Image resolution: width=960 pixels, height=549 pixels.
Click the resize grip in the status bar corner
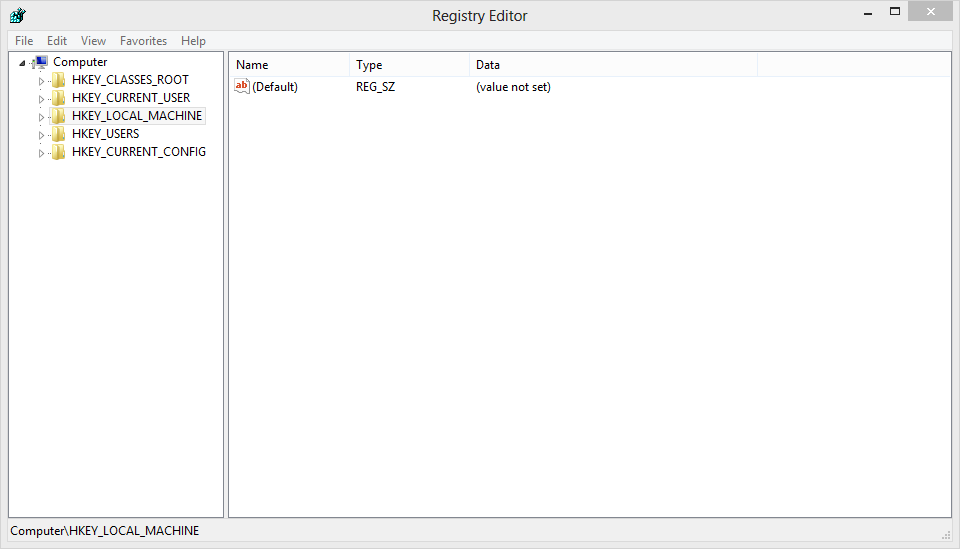[x=945, y=534]
